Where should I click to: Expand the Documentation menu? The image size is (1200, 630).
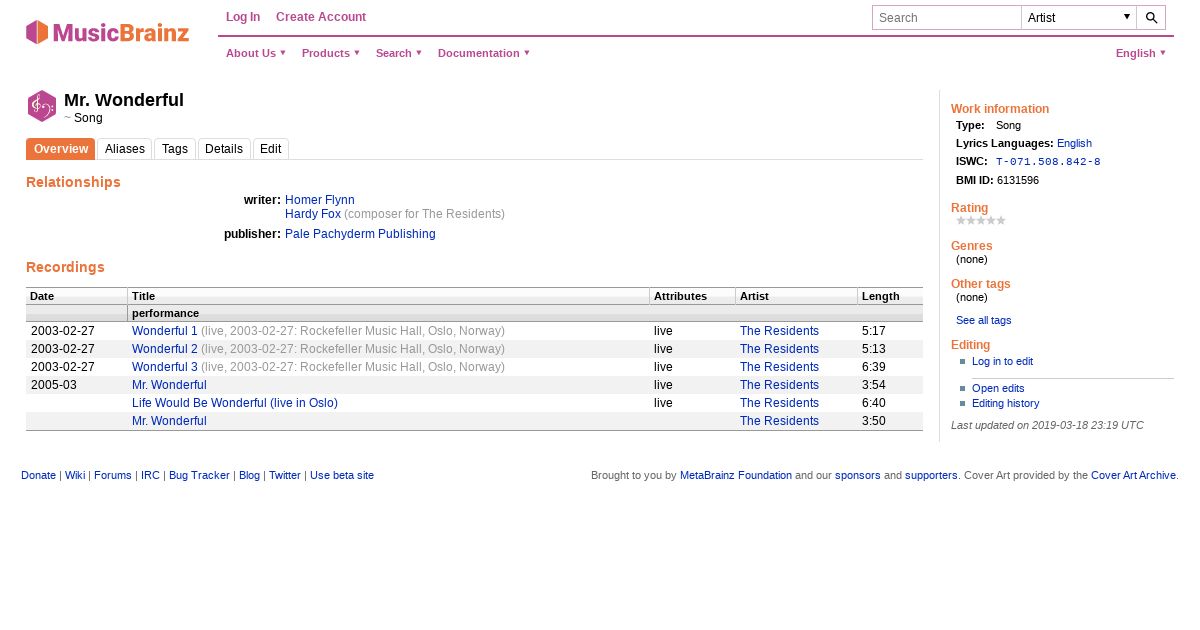[484, 53]
